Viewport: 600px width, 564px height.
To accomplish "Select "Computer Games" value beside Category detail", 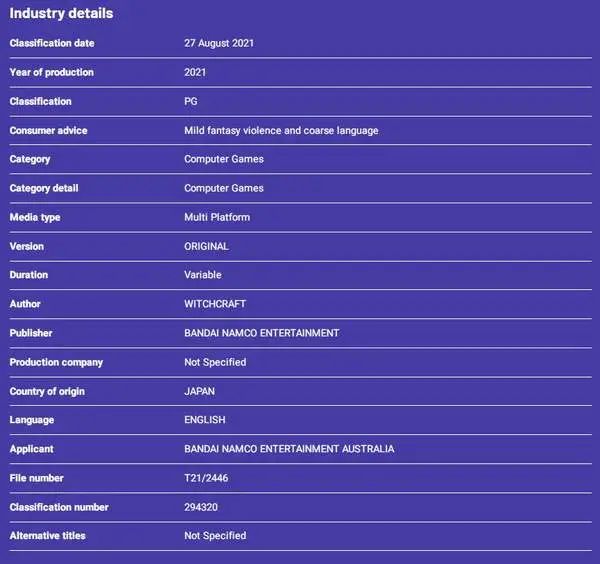I will (224, 188).
